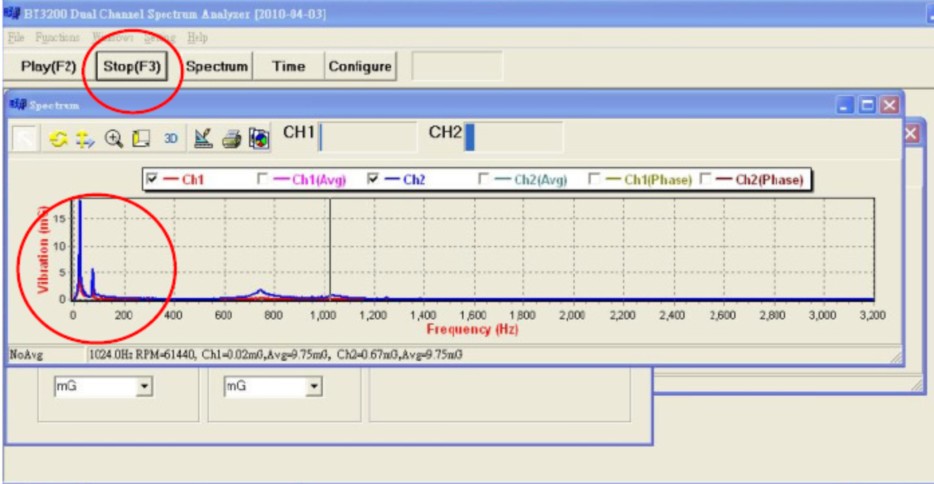This screenshot has height=484, width=934.
Task: Uncheck the Ch2 trace checkbox
Action: pyautogui.click(x=373, y=179)
